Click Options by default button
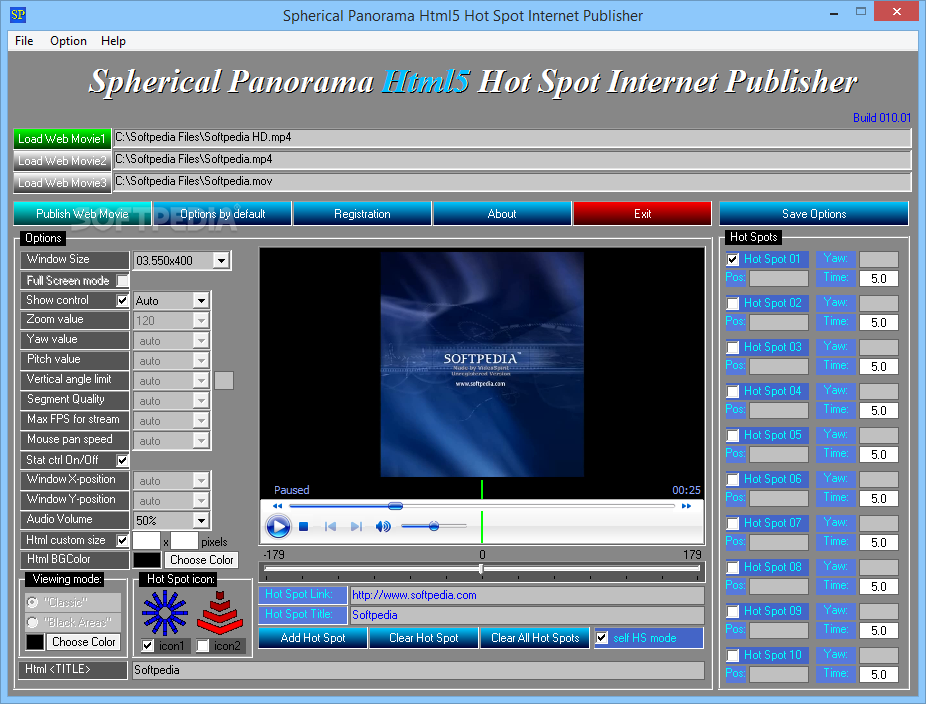The height and width of the screenshot is (704, 926). click(x=223, y=214)
